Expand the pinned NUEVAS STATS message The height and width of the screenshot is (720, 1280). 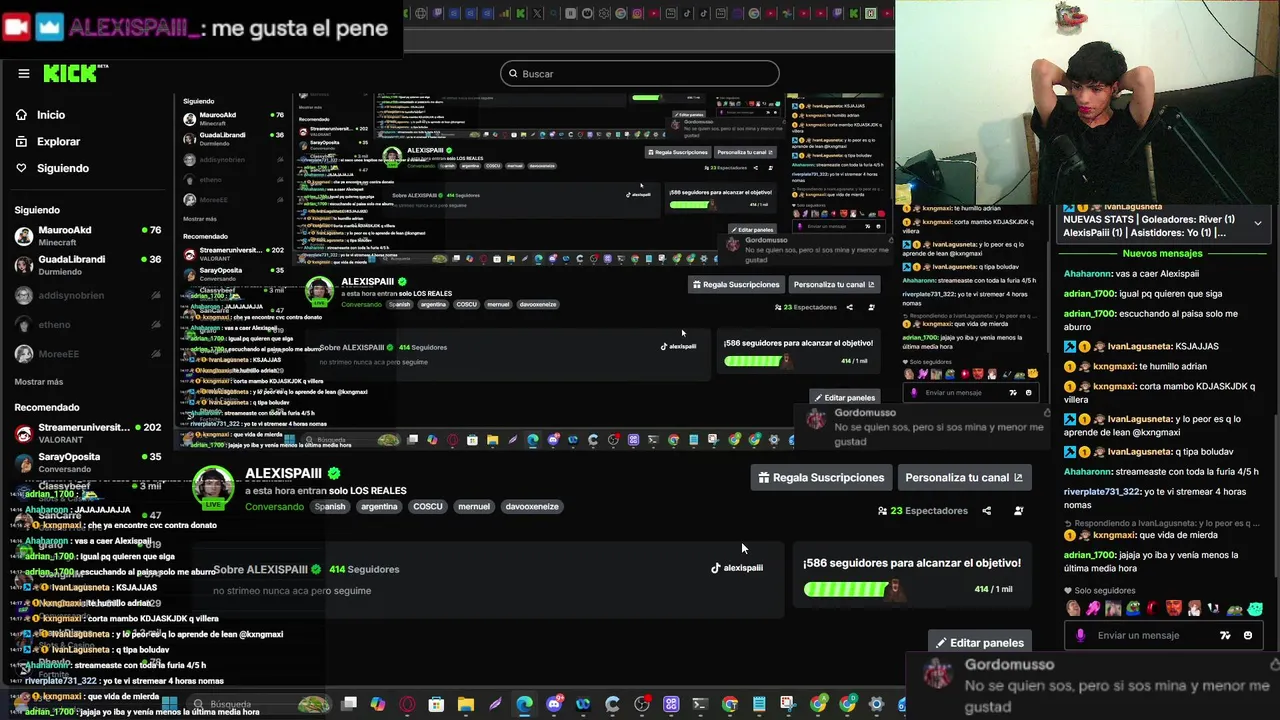(1257, 223)
